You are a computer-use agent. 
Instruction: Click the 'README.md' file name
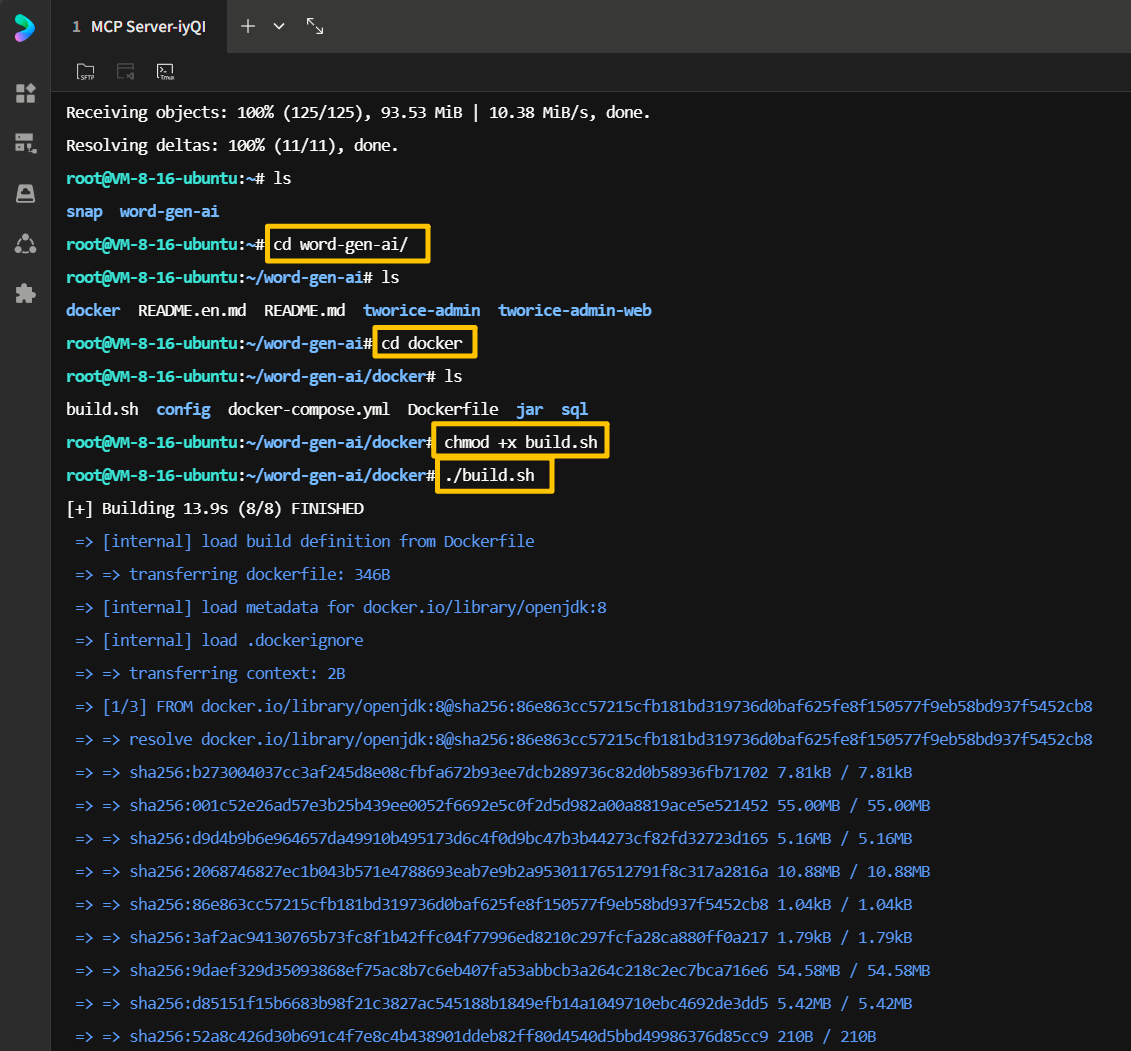point(304,310)
